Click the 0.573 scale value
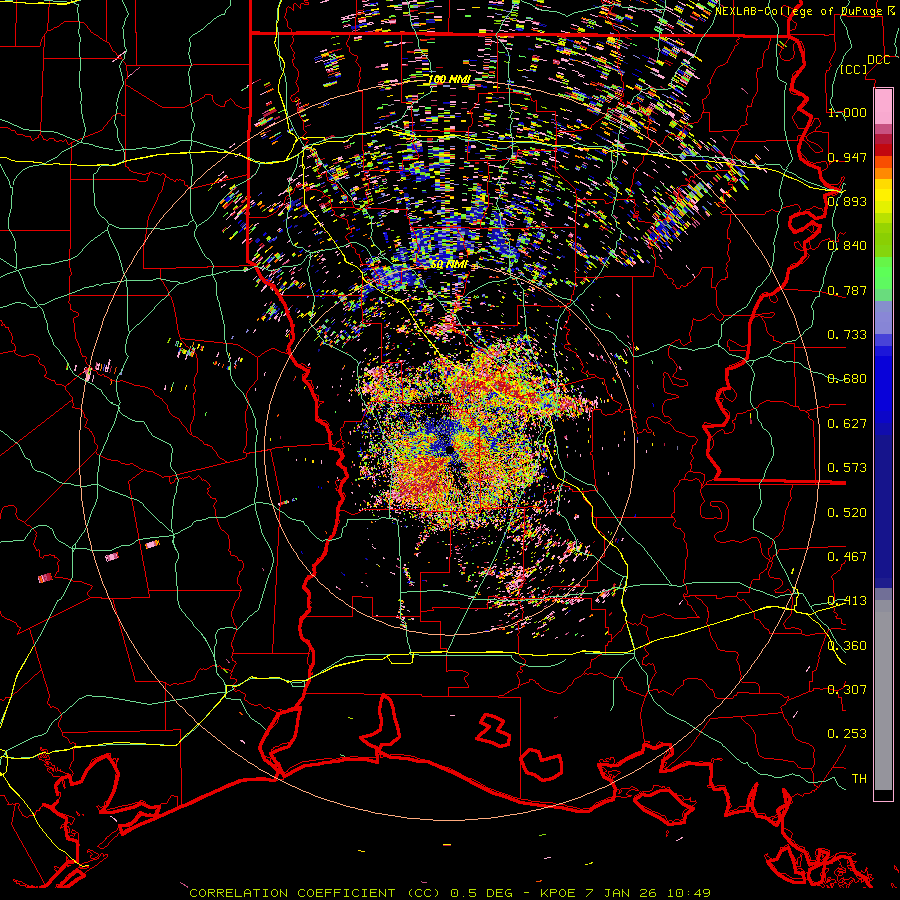The height and width of the screenshot is (900, 900). pos(847,468)
